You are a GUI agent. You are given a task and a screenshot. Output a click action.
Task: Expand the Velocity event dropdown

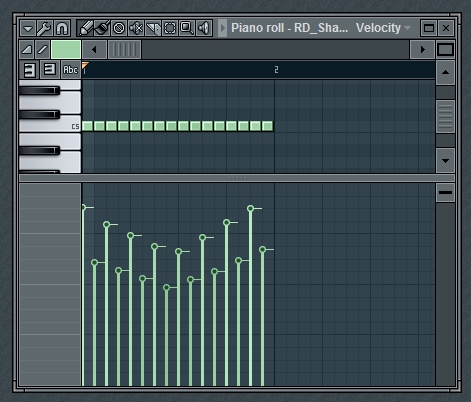[x=383, y=28]
